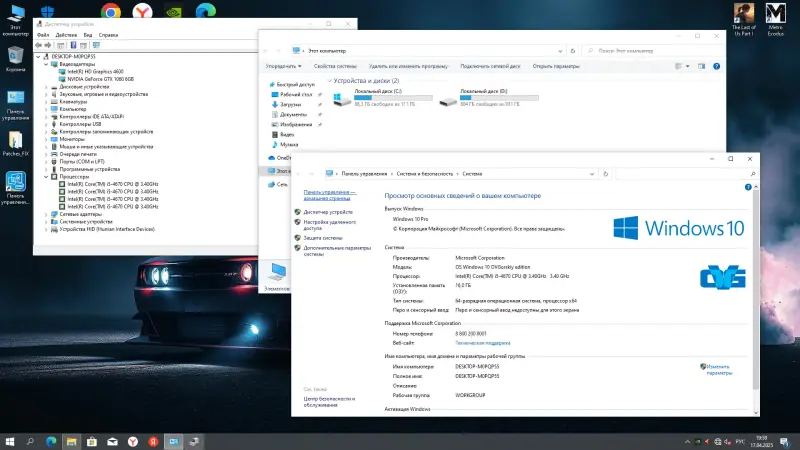Open Файл menu in Device Manager

tap(43, 35)
